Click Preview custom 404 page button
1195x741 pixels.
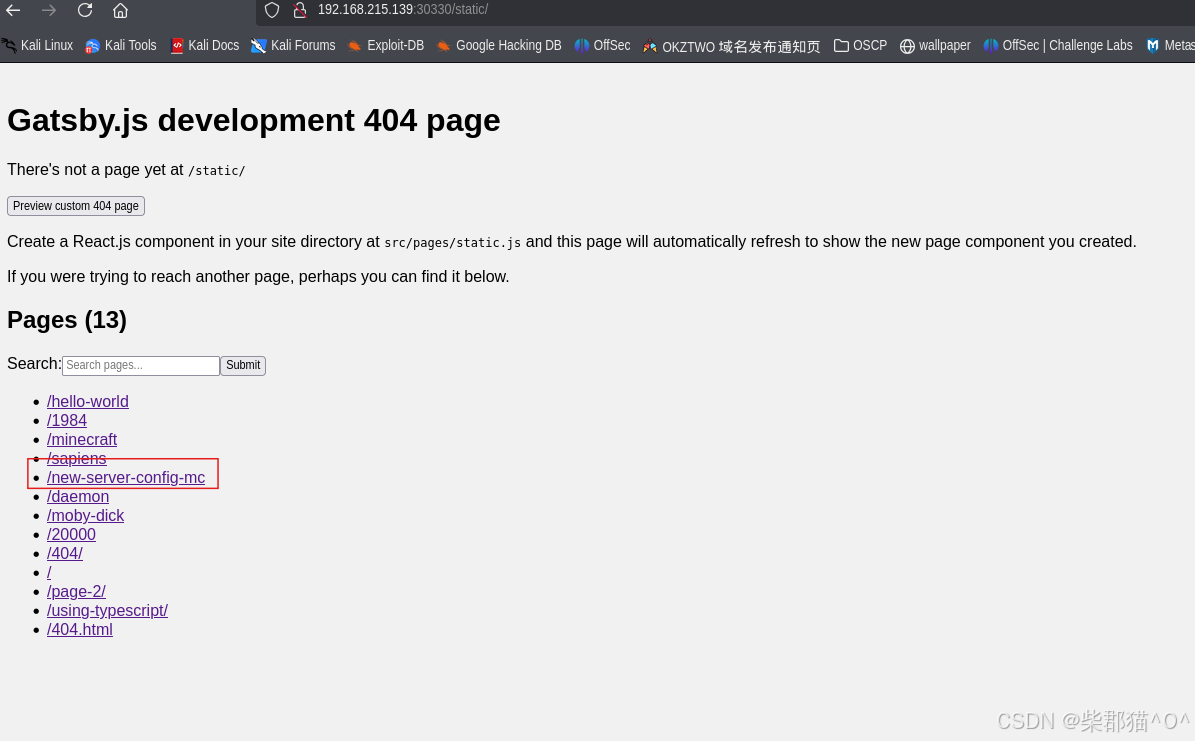coord(75,206)
